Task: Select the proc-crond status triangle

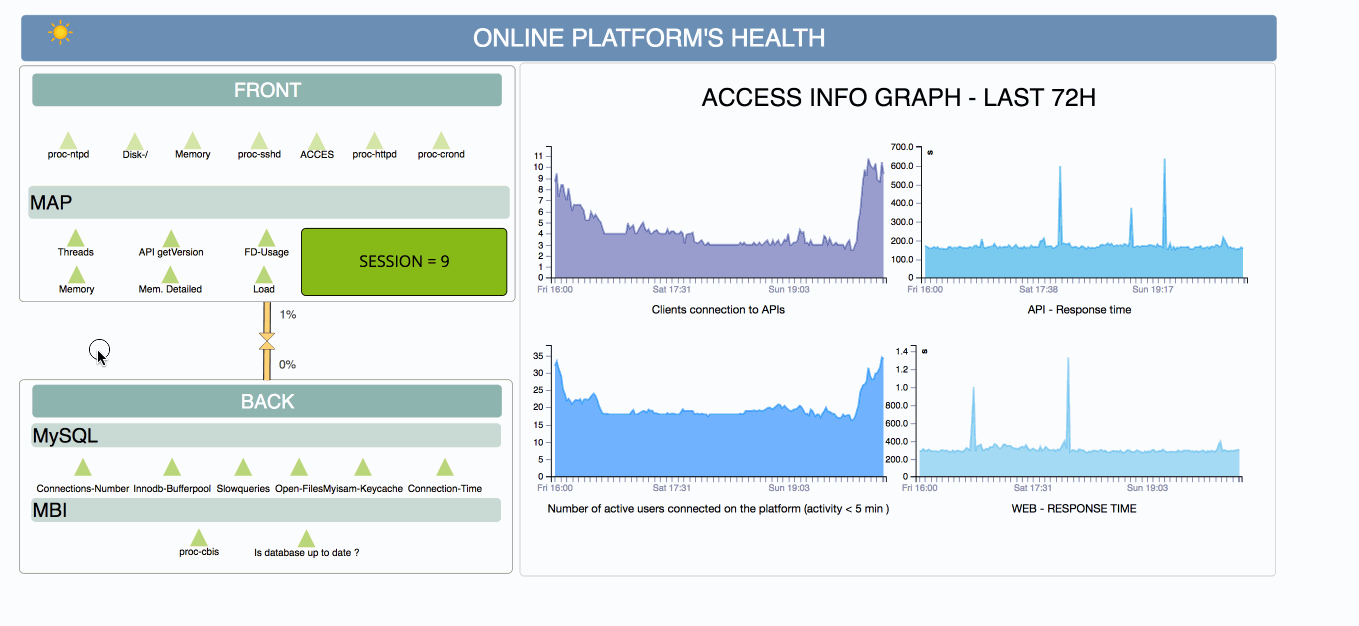Action: [x=441, y=141]
